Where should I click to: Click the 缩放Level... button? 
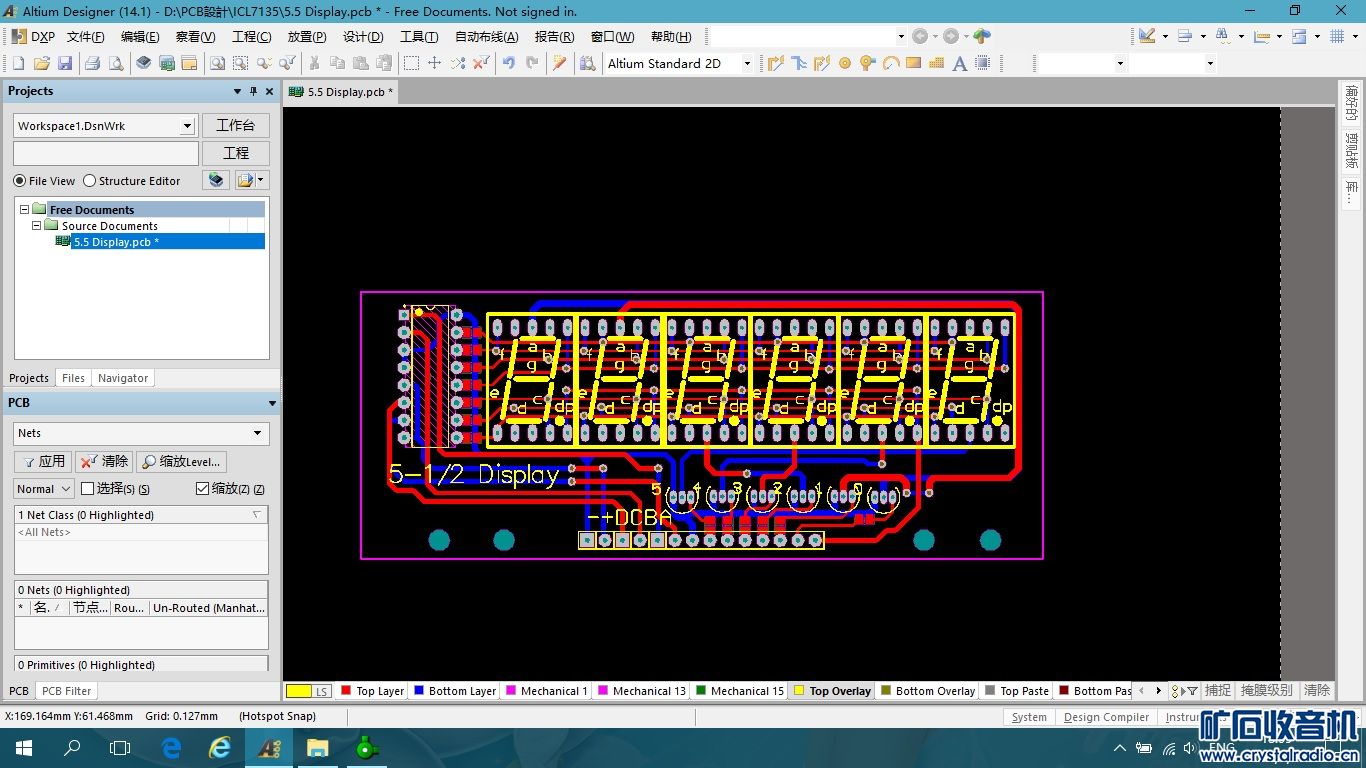pos(182,462)
